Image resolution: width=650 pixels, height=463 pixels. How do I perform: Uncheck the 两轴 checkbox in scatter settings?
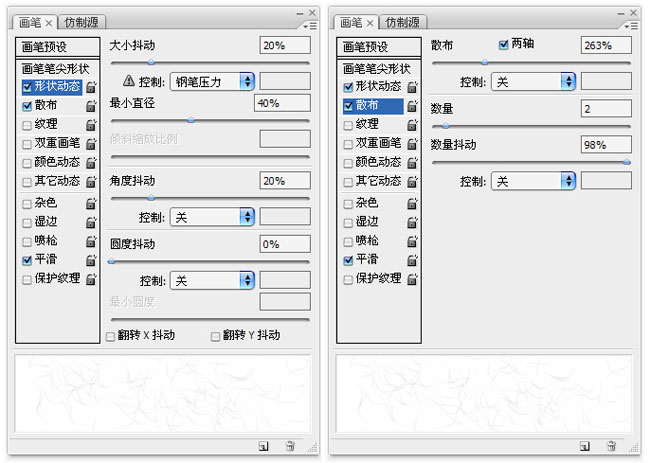[x=503, y=45]
